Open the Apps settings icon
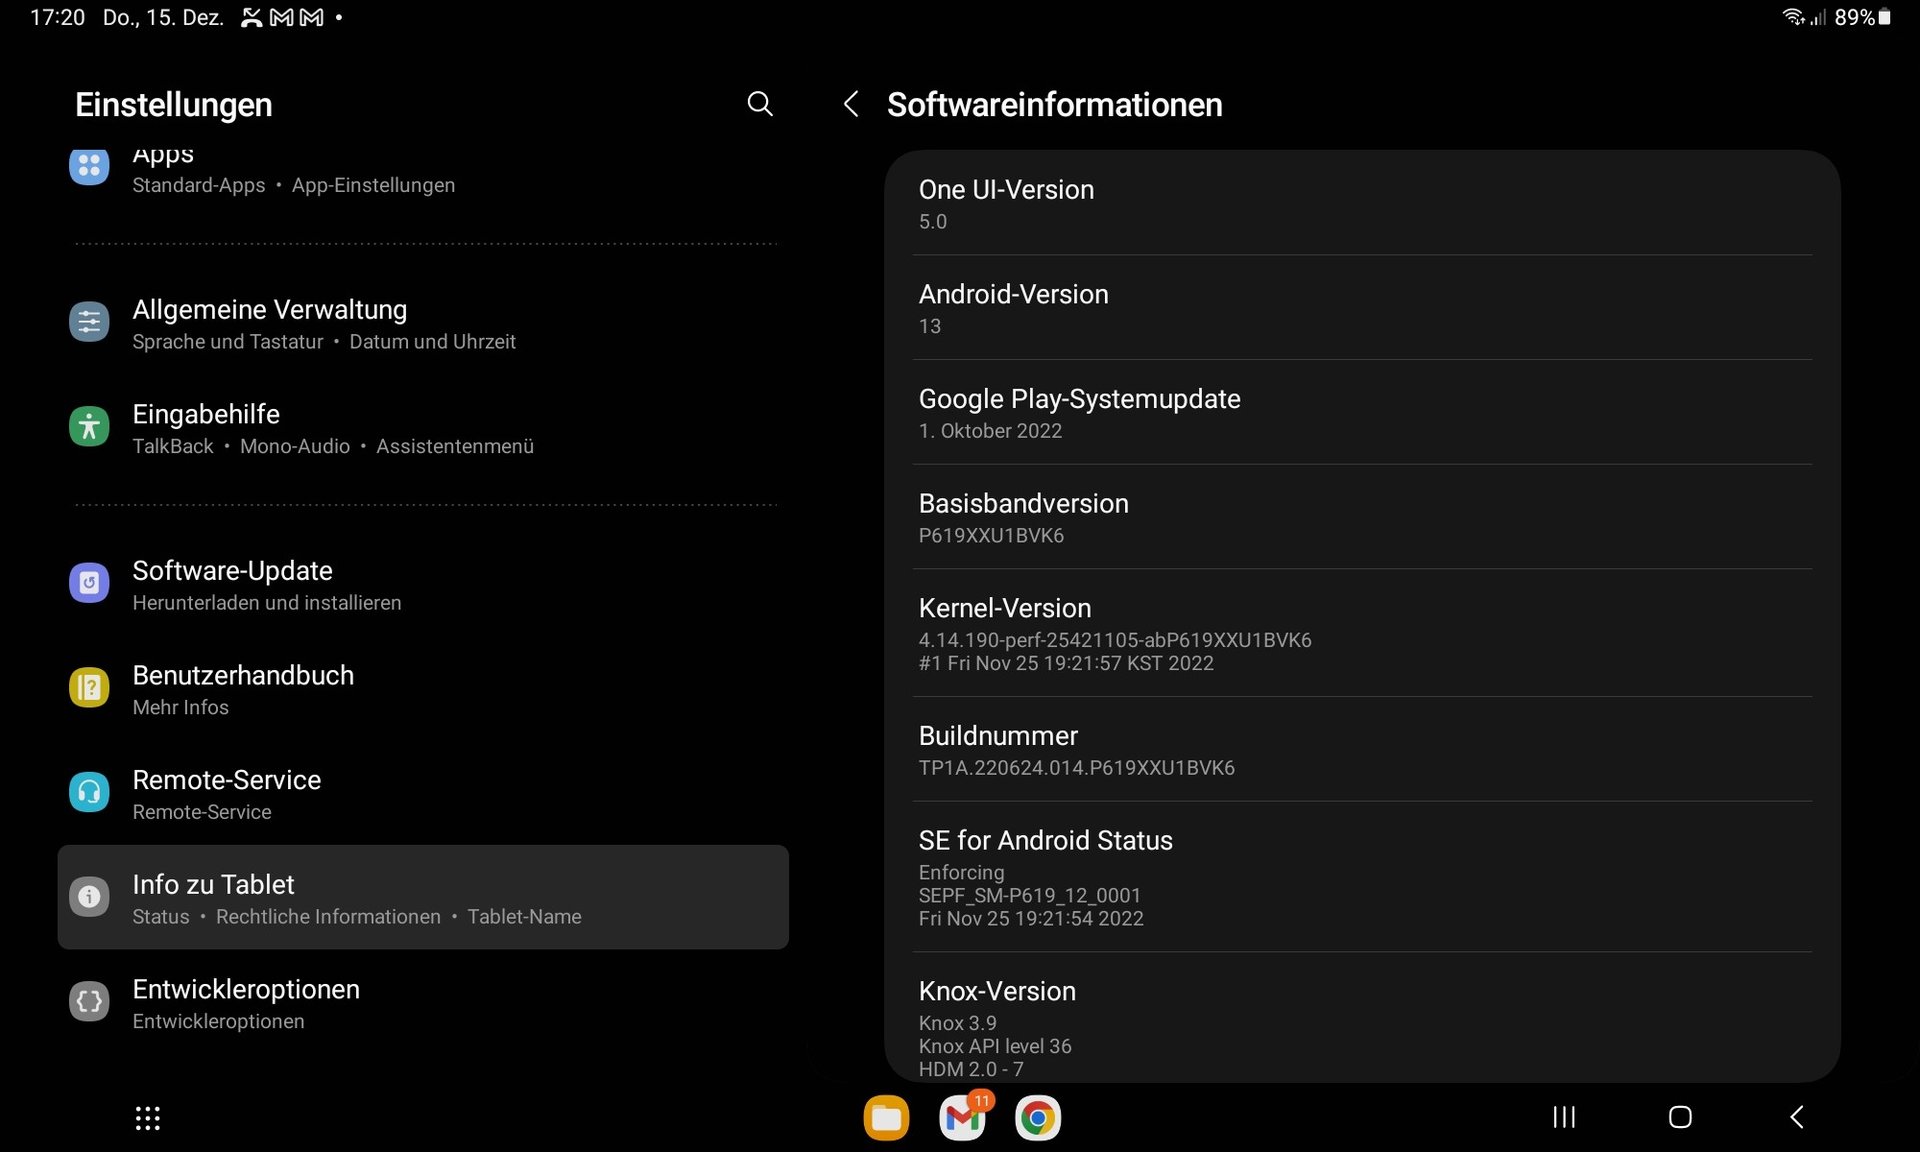 pyautogui.click(x=89, y=166)
